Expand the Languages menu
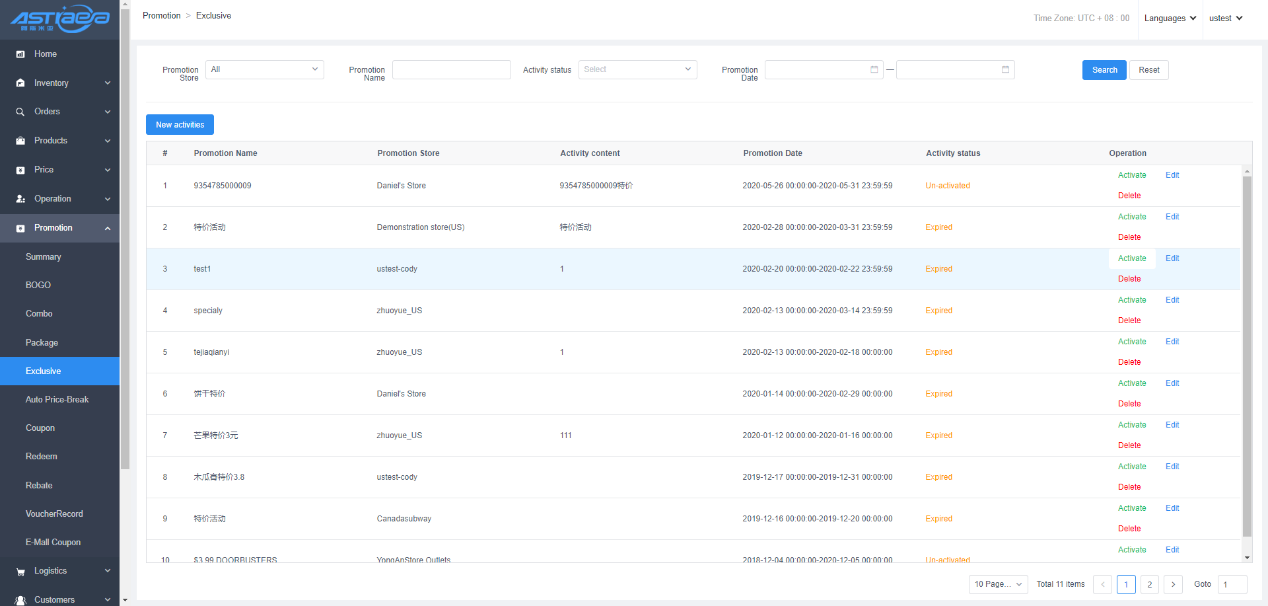This screenshot has width=1268, height=606. [x=1170, y=18]
